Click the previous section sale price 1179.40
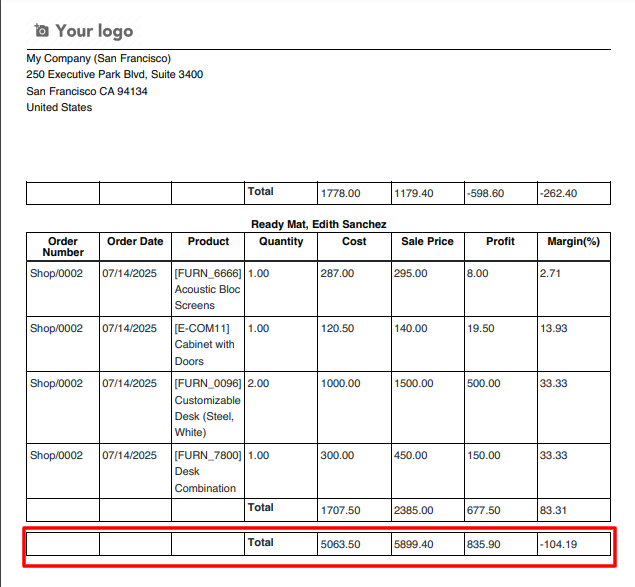Image resolution: width=635 pixels, height=587 pixels. [x=413, y=193]
